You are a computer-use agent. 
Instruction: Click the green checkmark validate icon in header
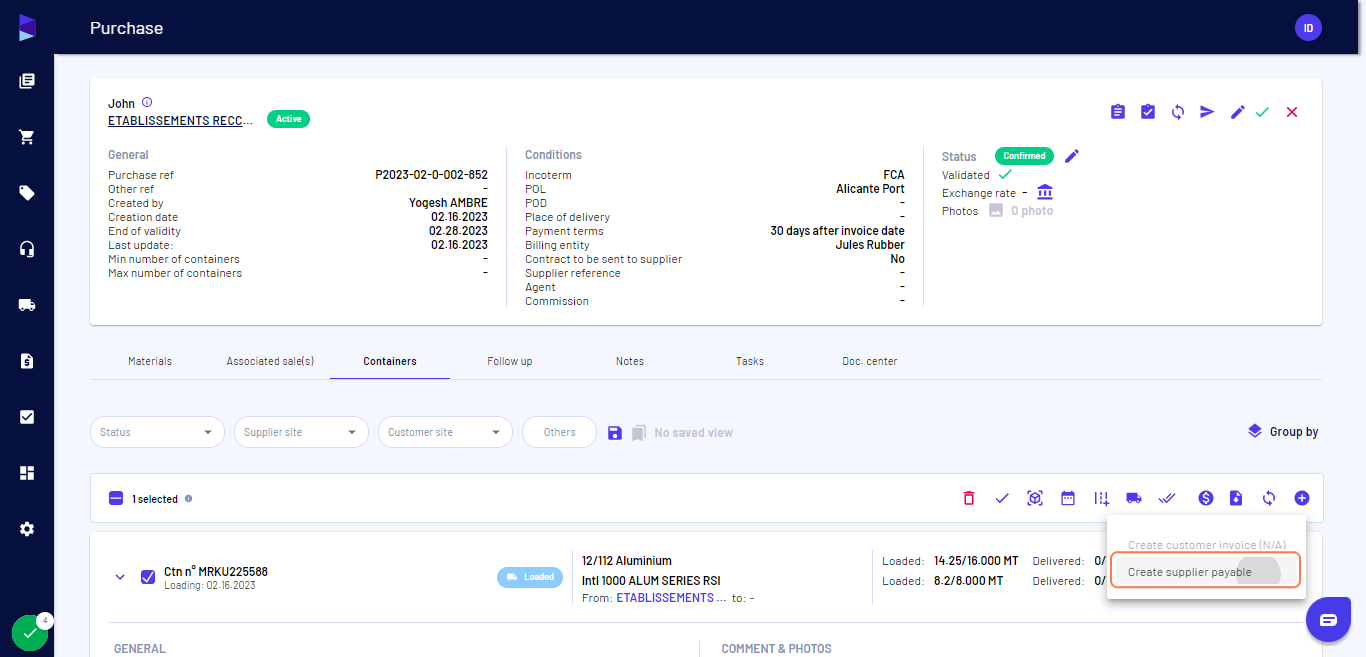(1262, 112)
